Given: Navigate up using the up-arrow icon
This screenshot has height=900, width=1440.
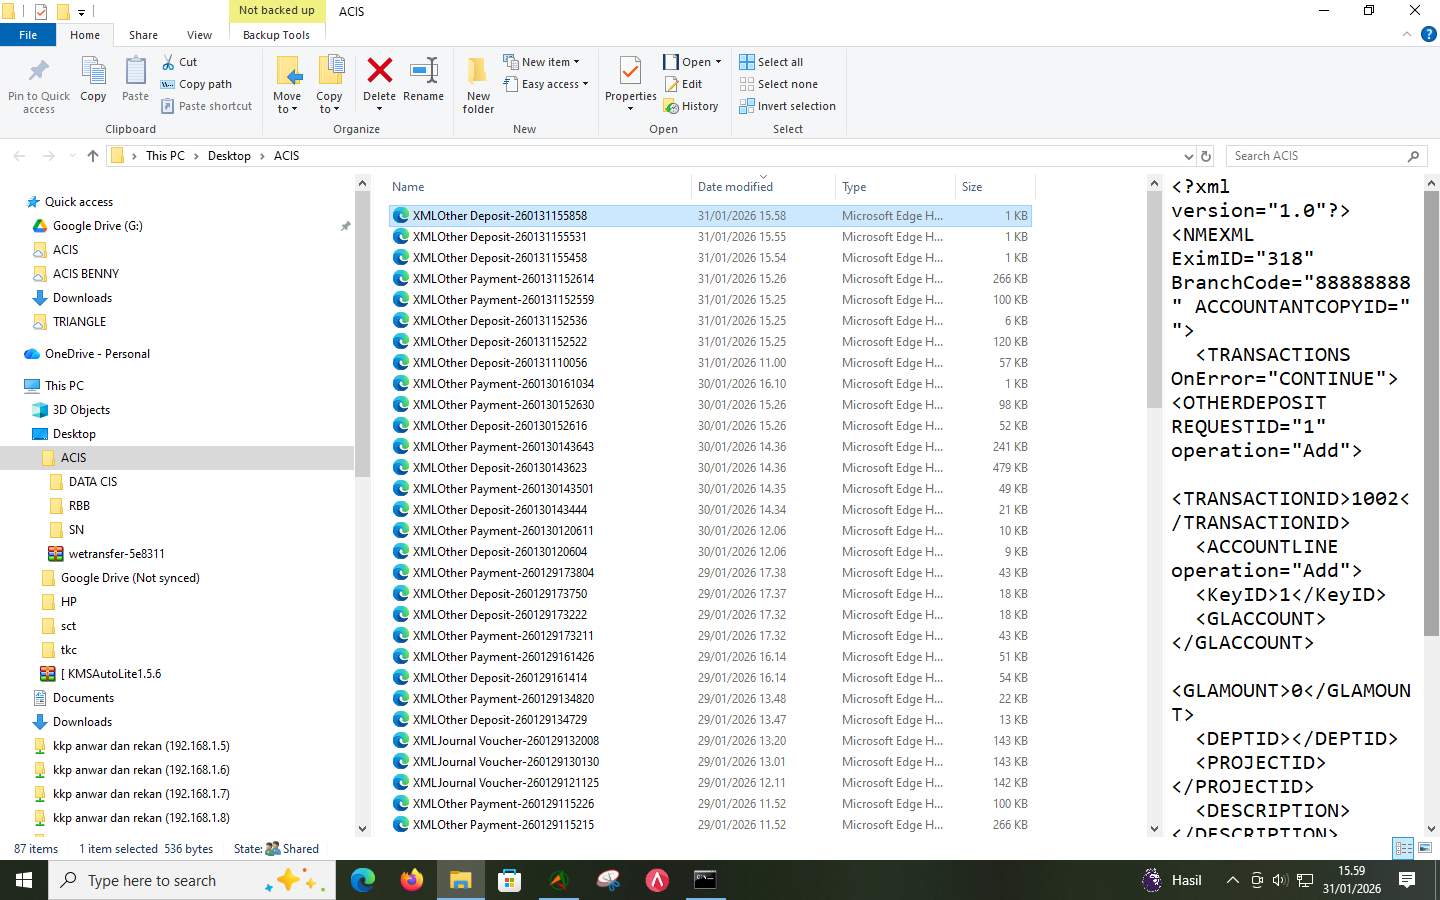Looking at the screenshot, I should [92, 155].
